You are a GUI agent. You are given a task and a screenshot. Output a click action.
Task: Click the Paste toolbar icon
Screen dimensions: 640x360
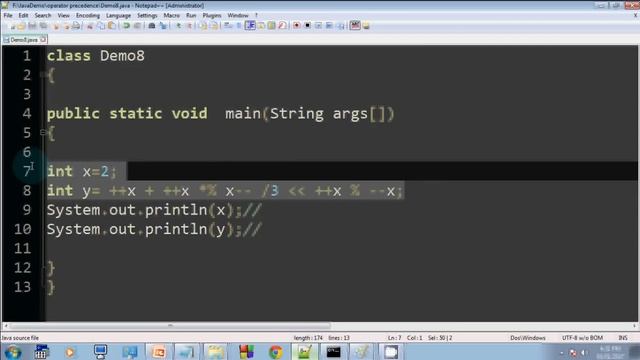point(111,26)
